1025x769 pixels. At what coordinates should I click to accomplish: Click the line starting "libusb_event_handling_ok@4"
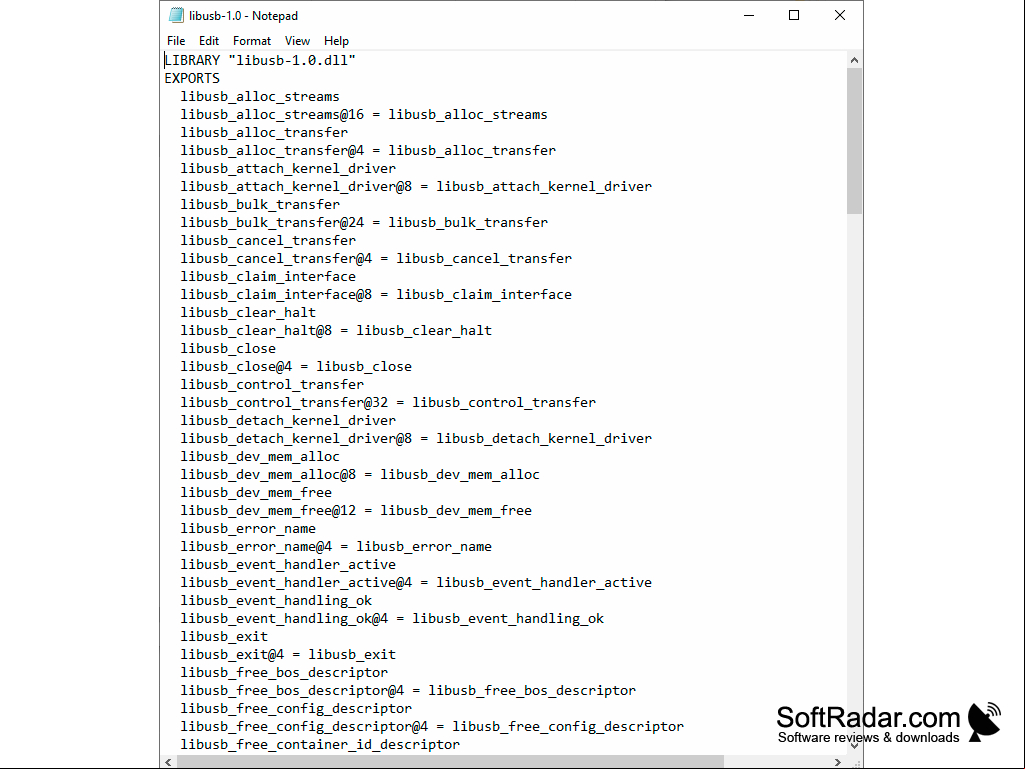coord(392,619)
